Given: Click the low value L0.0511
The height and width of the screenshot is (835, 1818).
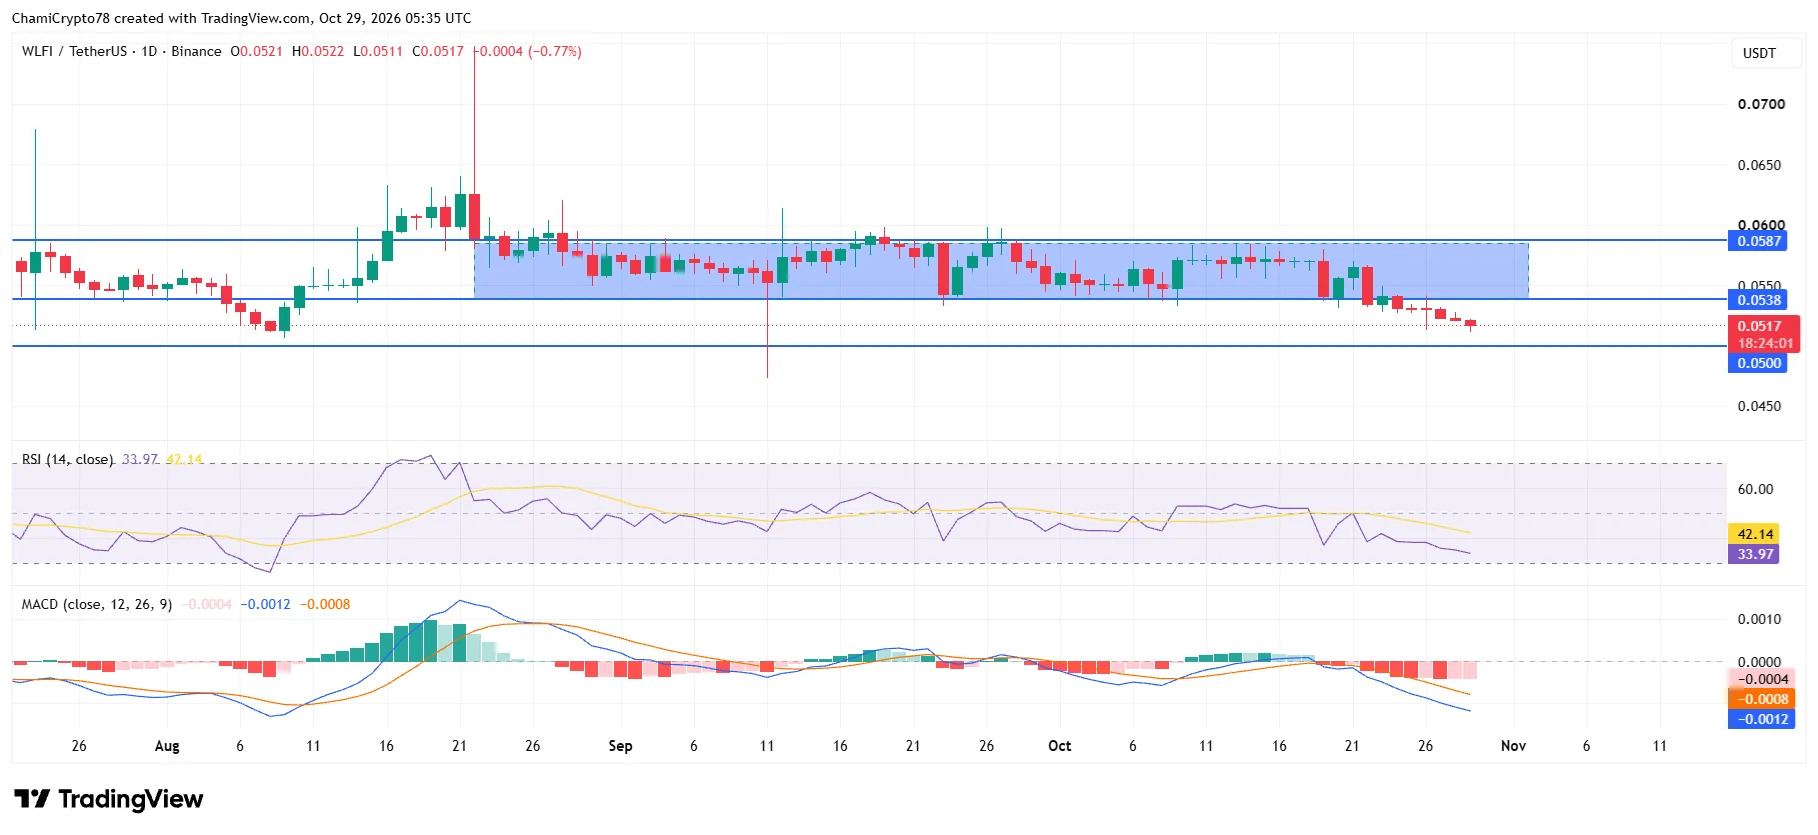Looking at the screenshot, I should pyautogui.click(x=378, y=51).
